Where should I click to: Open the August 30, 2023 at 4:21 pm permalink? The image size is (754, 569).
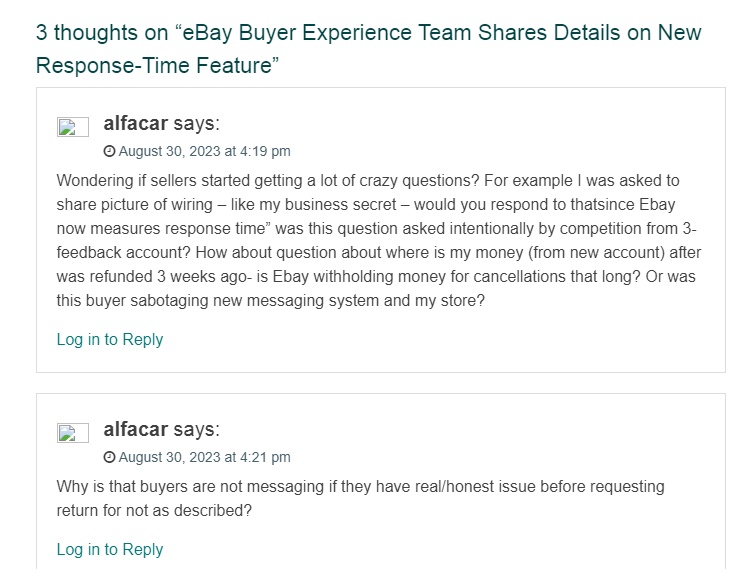[204, 457]
